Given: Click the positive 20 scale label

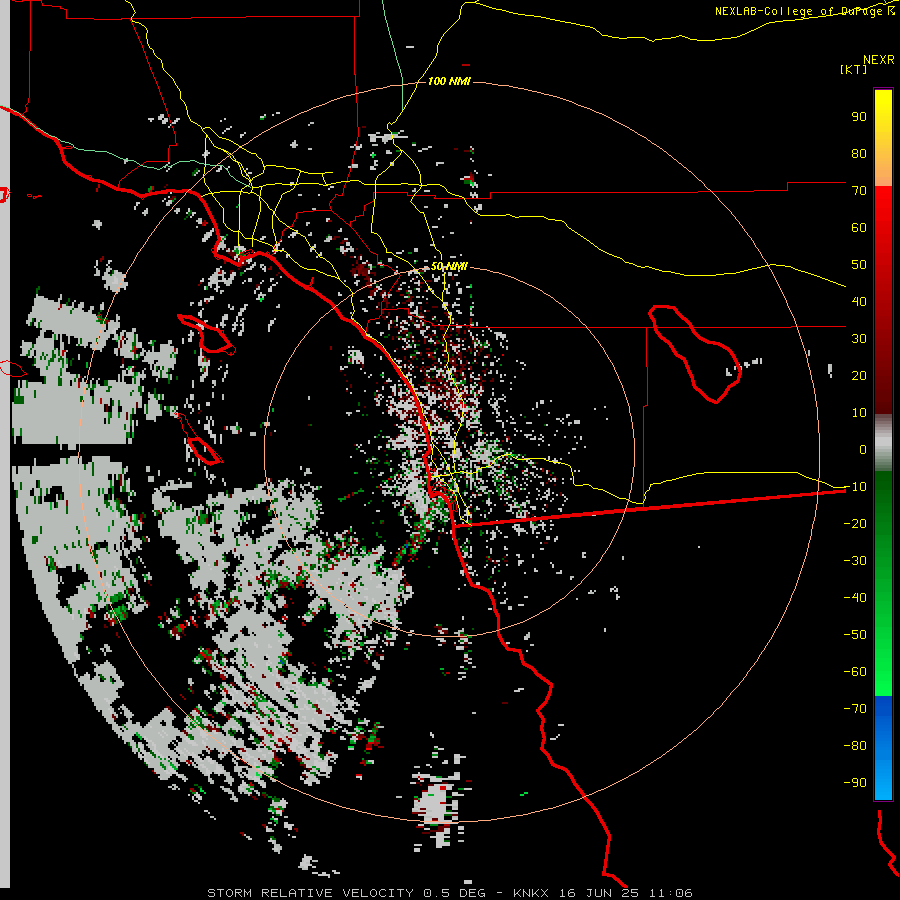Looking at the screenshot, I should click(859, 375).
